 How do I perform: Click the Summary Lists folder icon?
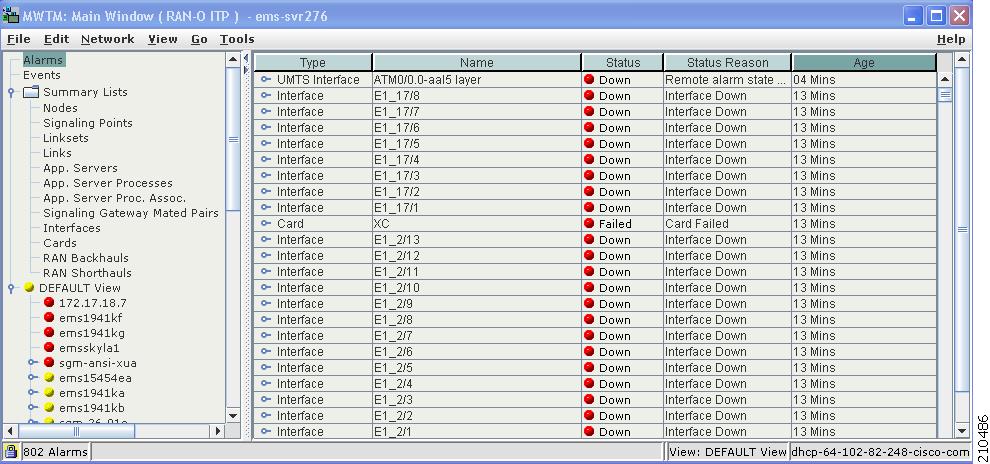pyautogui.click(x=31, y=92)
